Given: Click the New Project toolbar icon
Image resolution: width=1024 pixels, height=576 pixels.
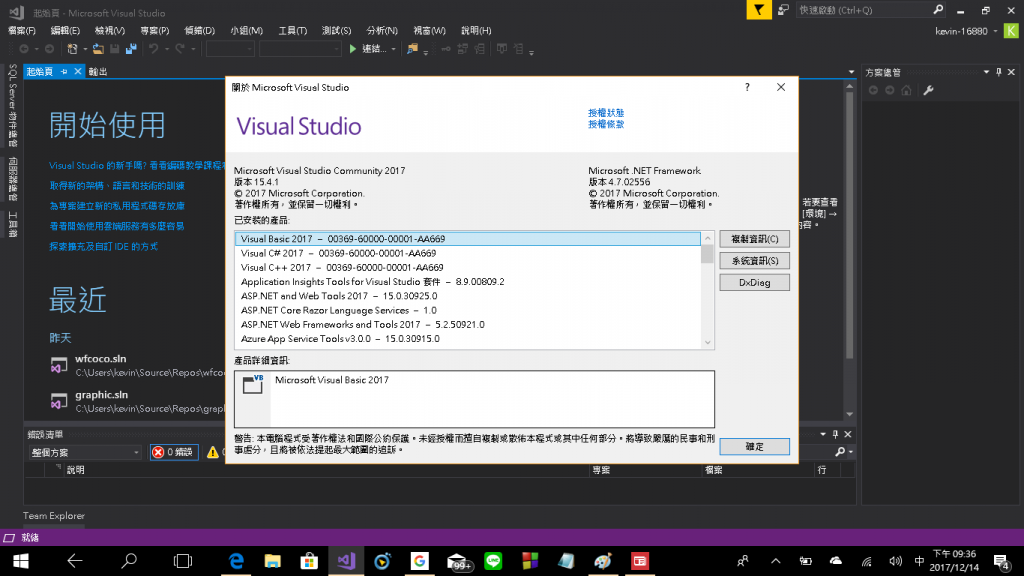Looking at the screenshot, I should point(72,49).
